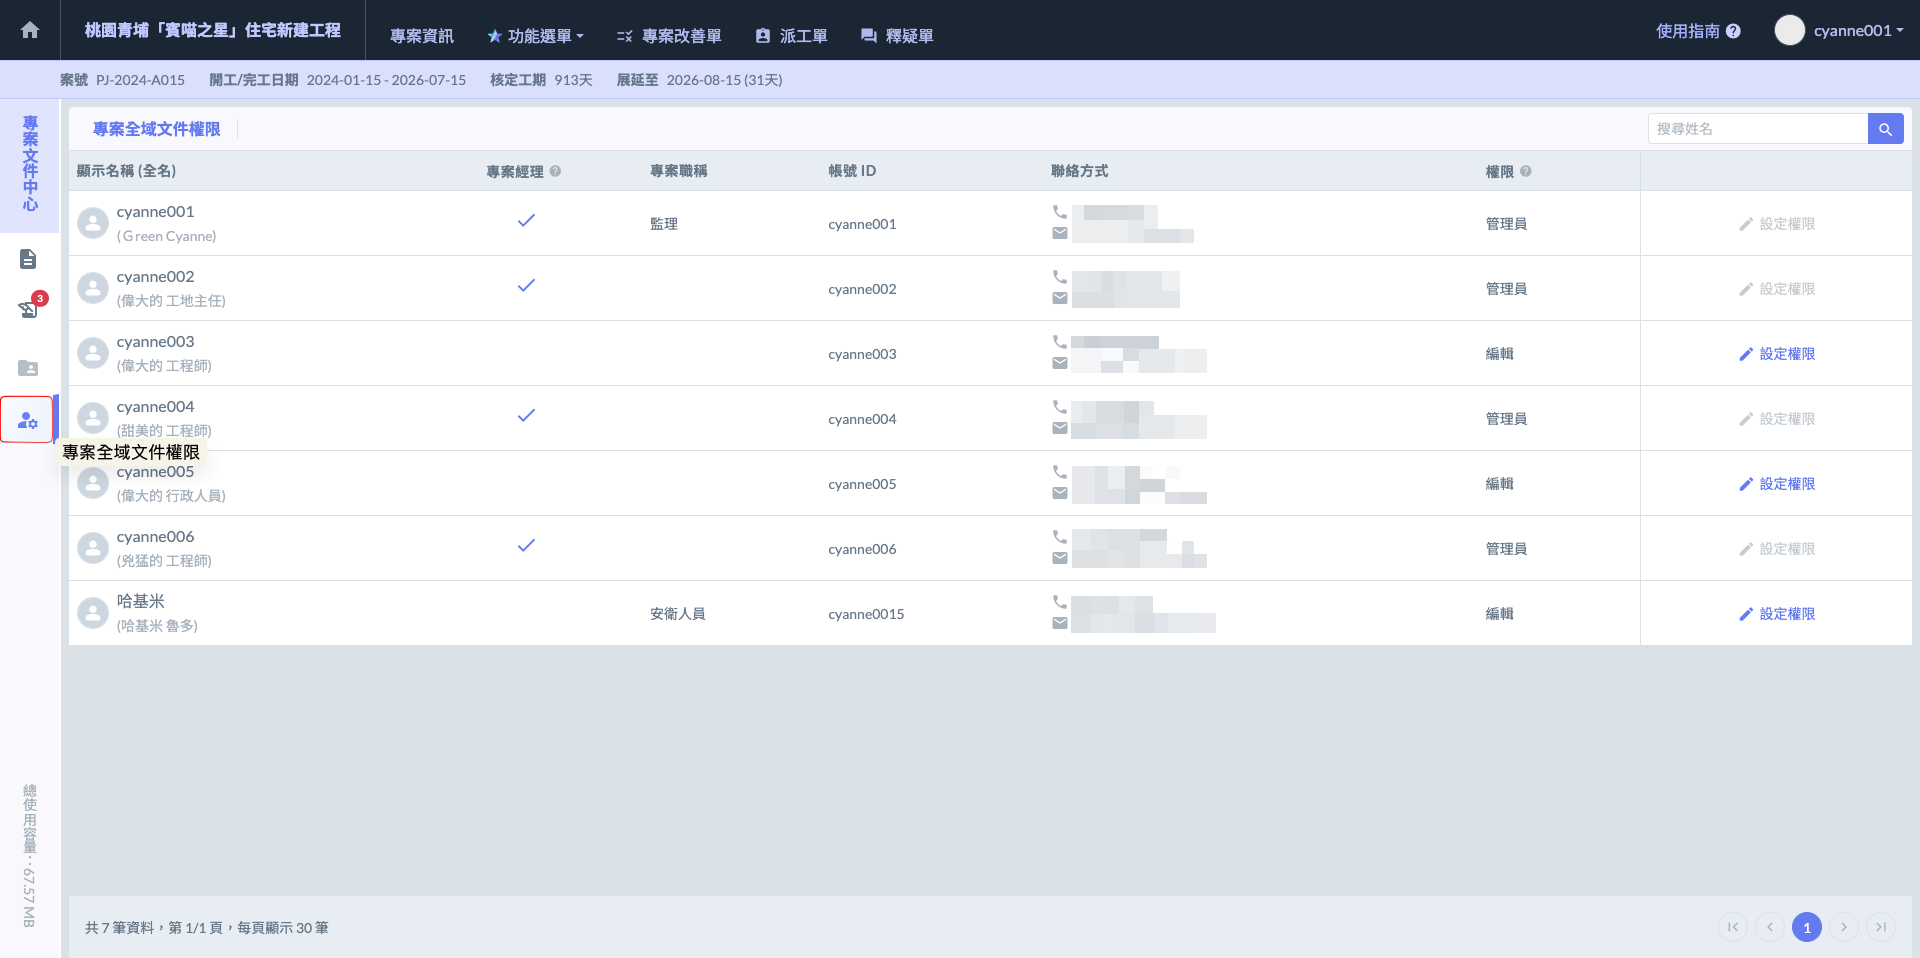Open the contact folder icon in sidebar

point(28,368)
